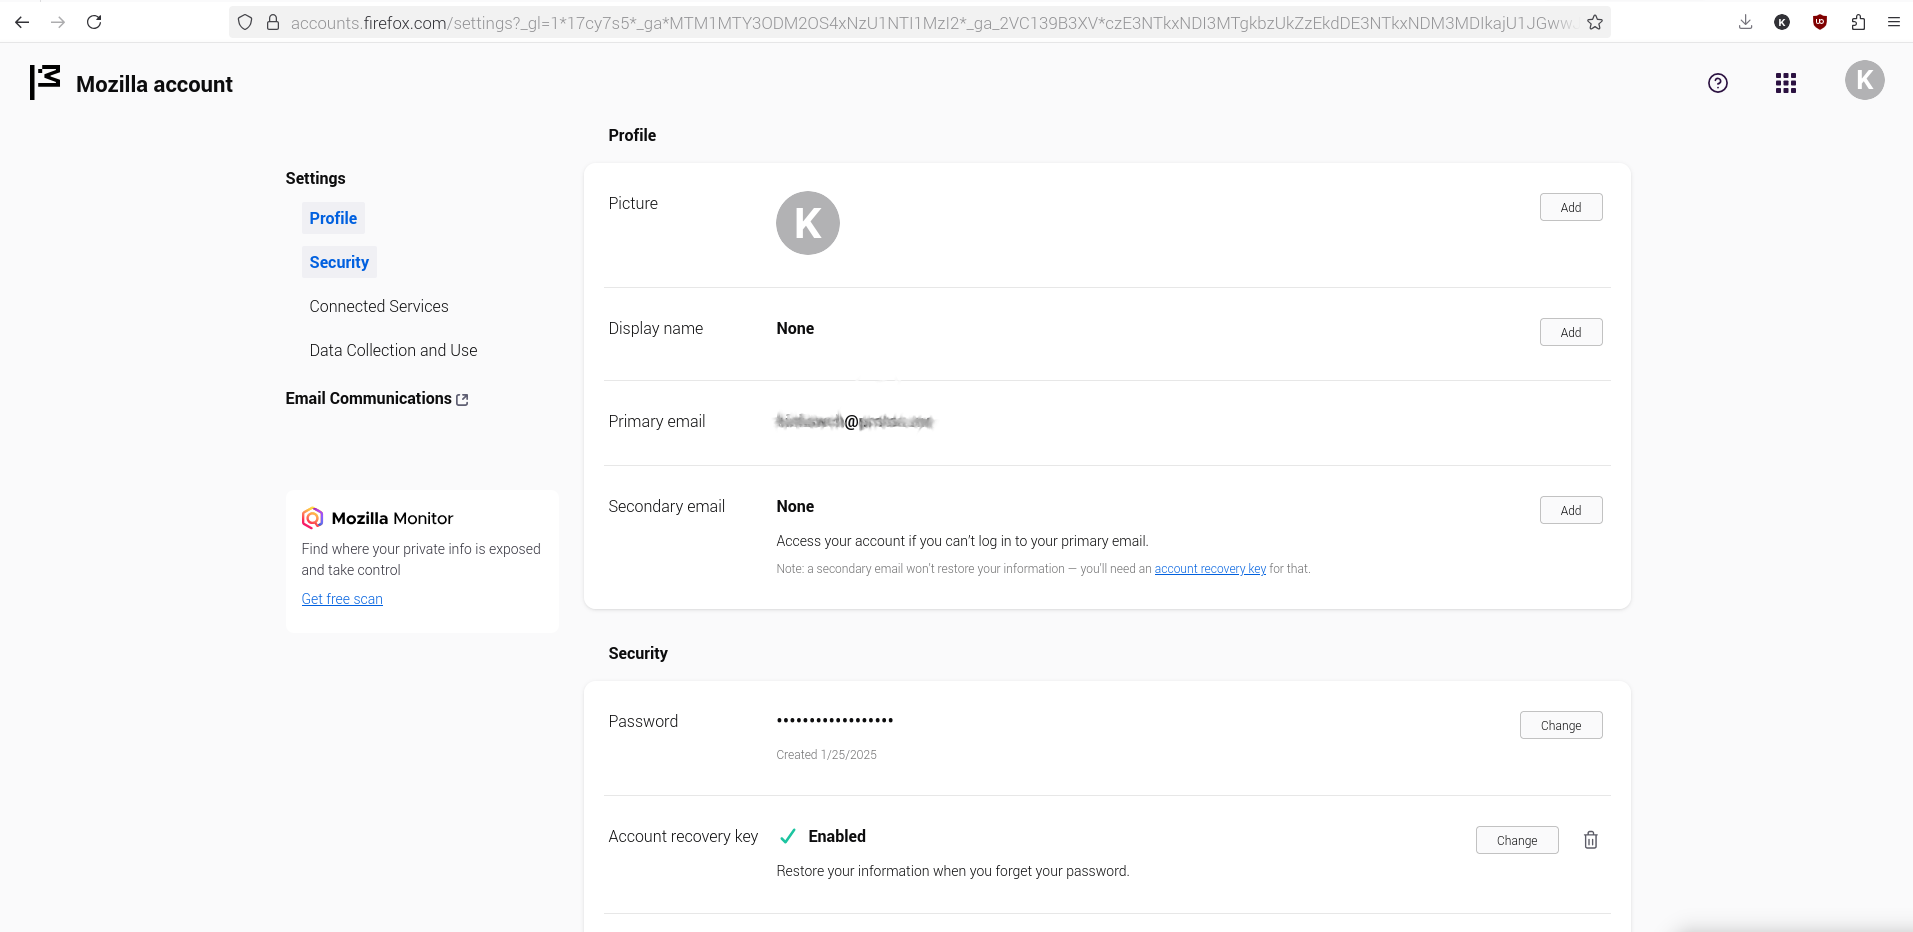Select Connected Services in the sidebar
The width and height of the screenshot is (1913, 932).
pyautogui.click(x=379, y=306)
